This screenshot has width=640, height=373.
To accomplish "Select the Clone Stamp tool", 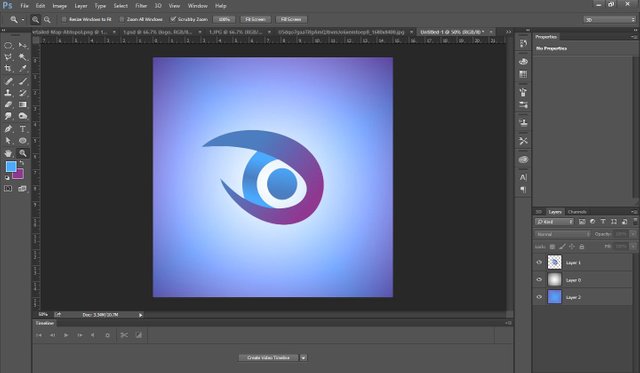I will click(x=8, y=93).
